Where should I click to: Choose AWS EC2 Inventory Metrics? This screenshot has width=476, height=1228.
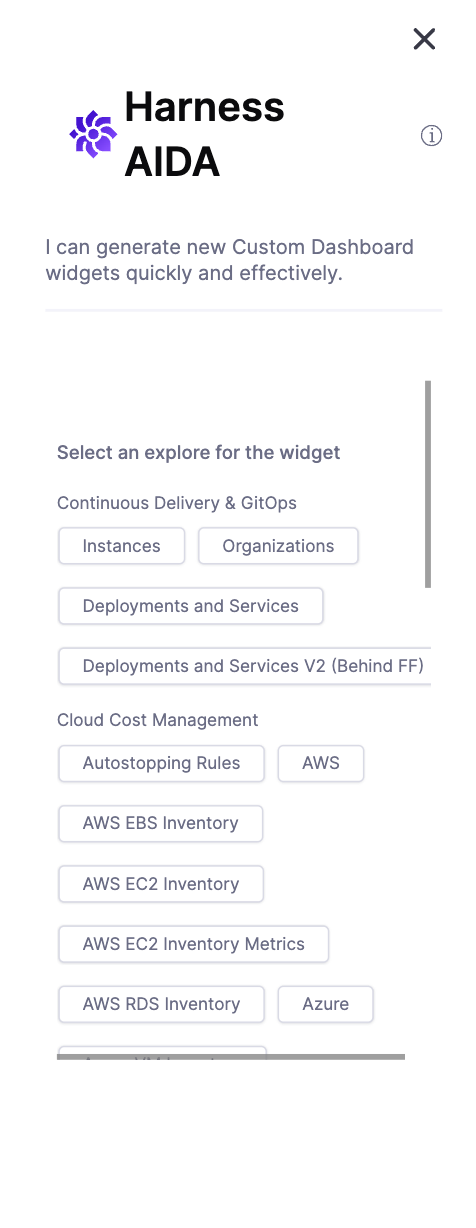point(194,944)
